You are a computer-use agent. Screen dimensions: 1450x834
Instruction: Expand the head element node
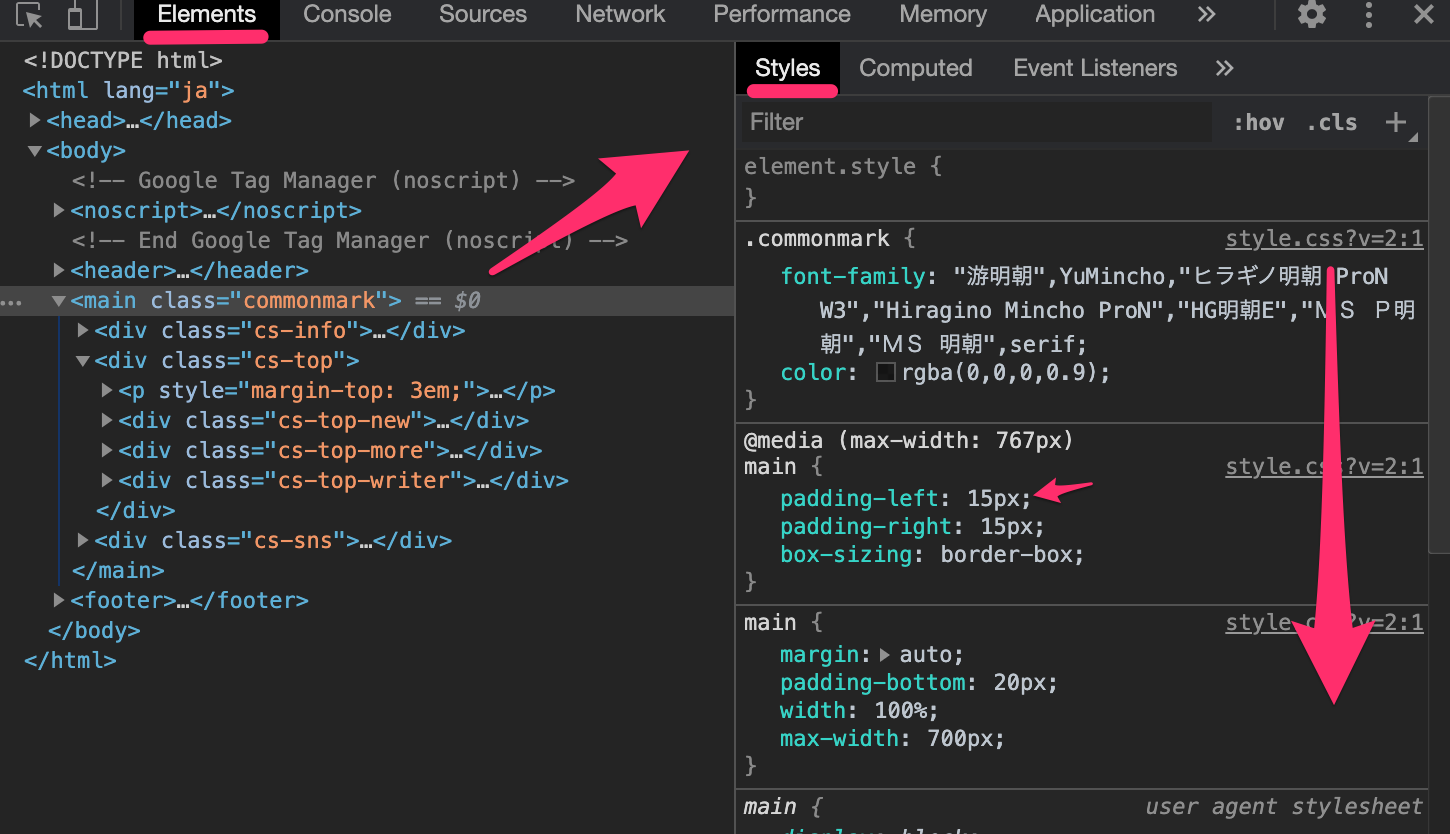pyautogui.click(x=36, y=120)
